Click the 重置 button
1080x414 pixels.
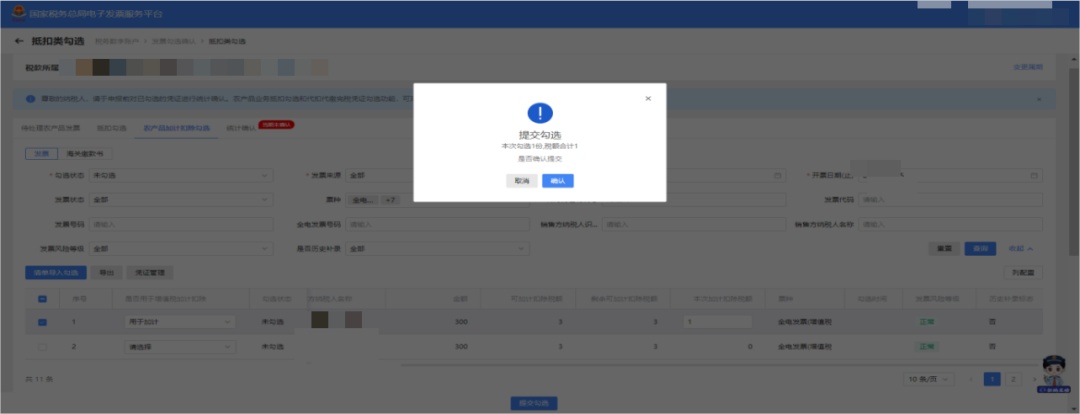[x=944, y=249]
